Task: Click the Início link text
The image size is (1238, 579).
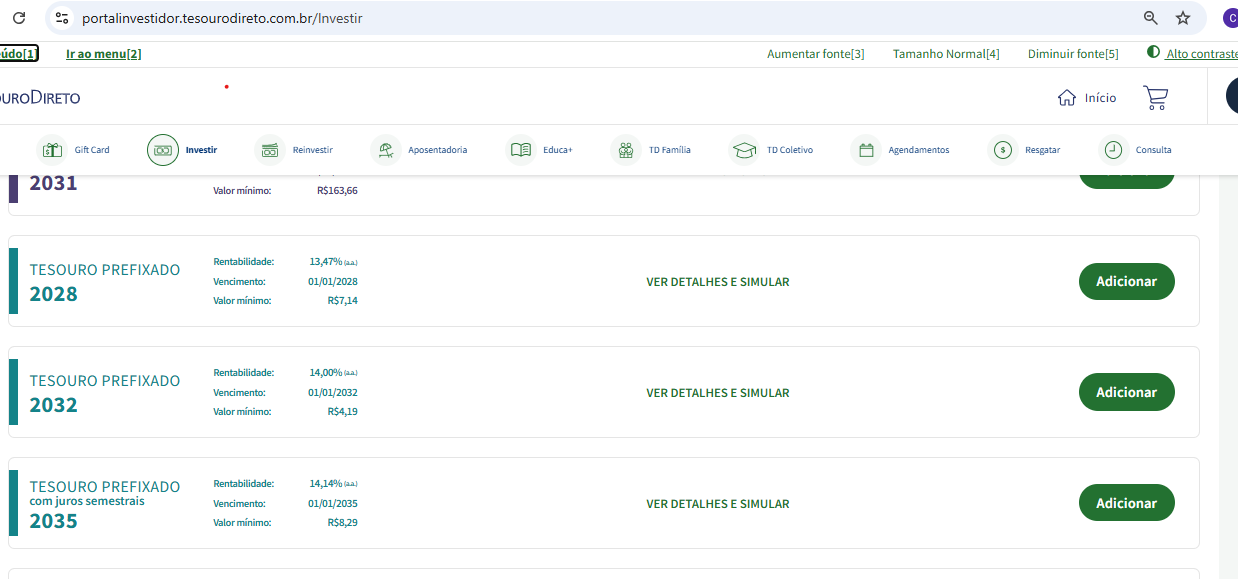Action: click(1101, 98)
